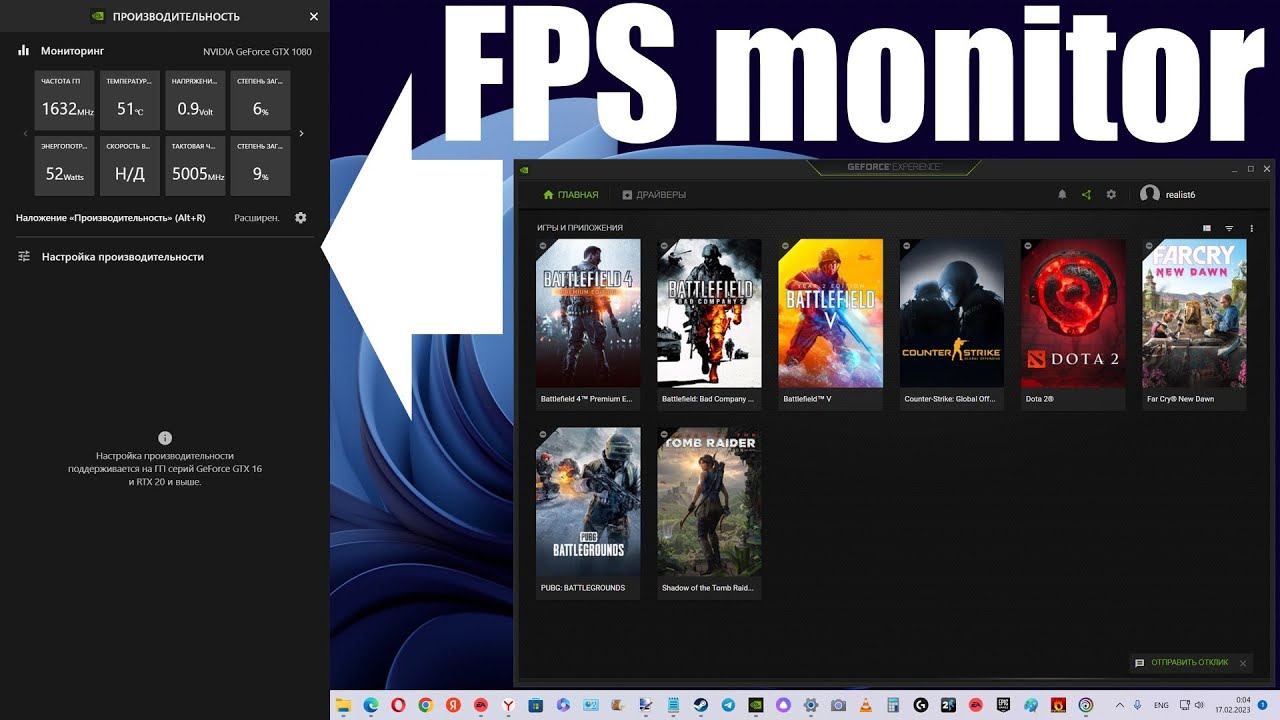
Task: Open the realist6 account menu
Action: [1168, 195]
